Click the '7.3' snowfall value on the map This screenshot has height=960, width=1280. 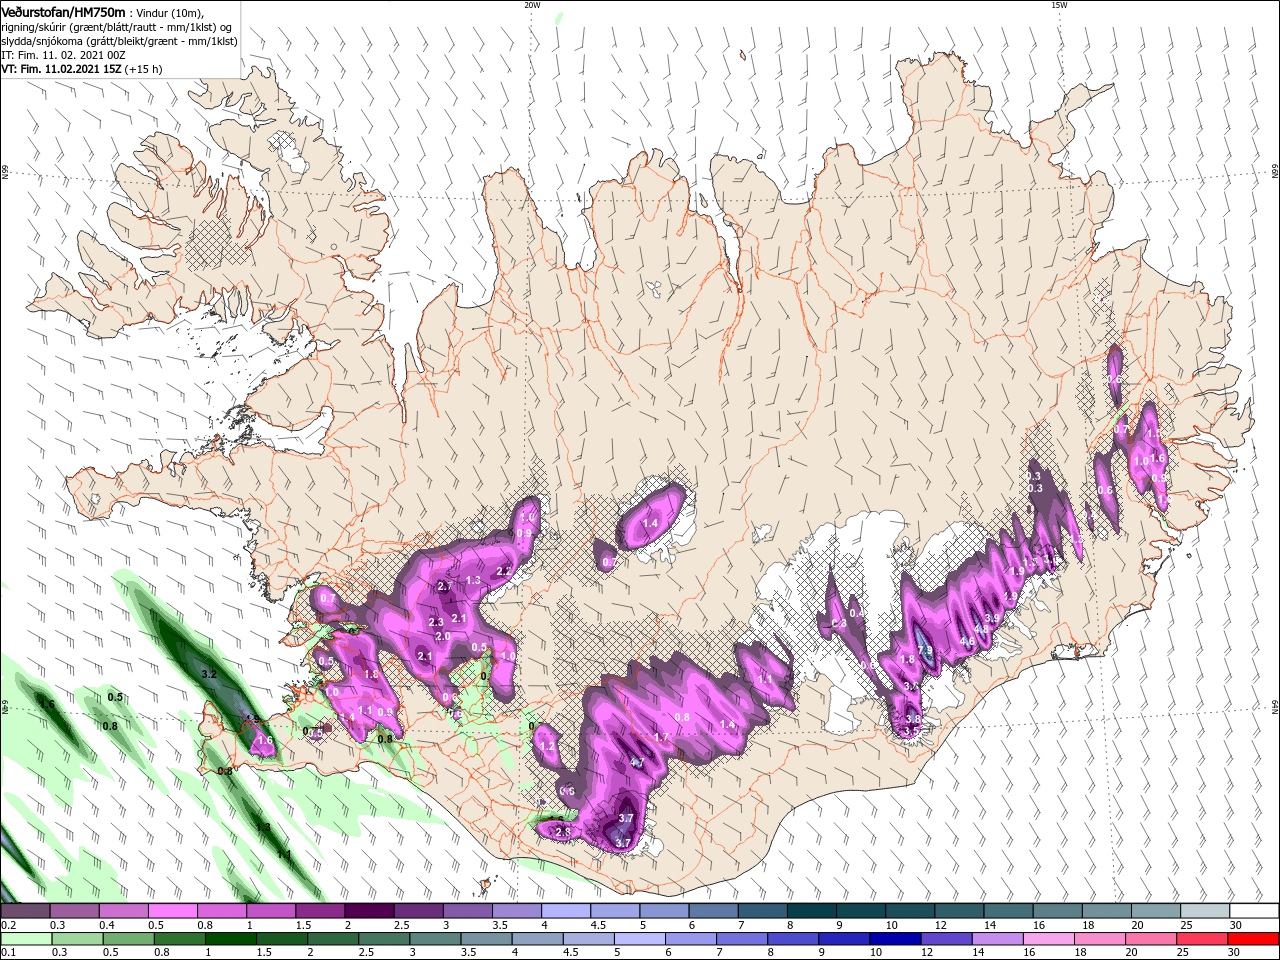925,651
